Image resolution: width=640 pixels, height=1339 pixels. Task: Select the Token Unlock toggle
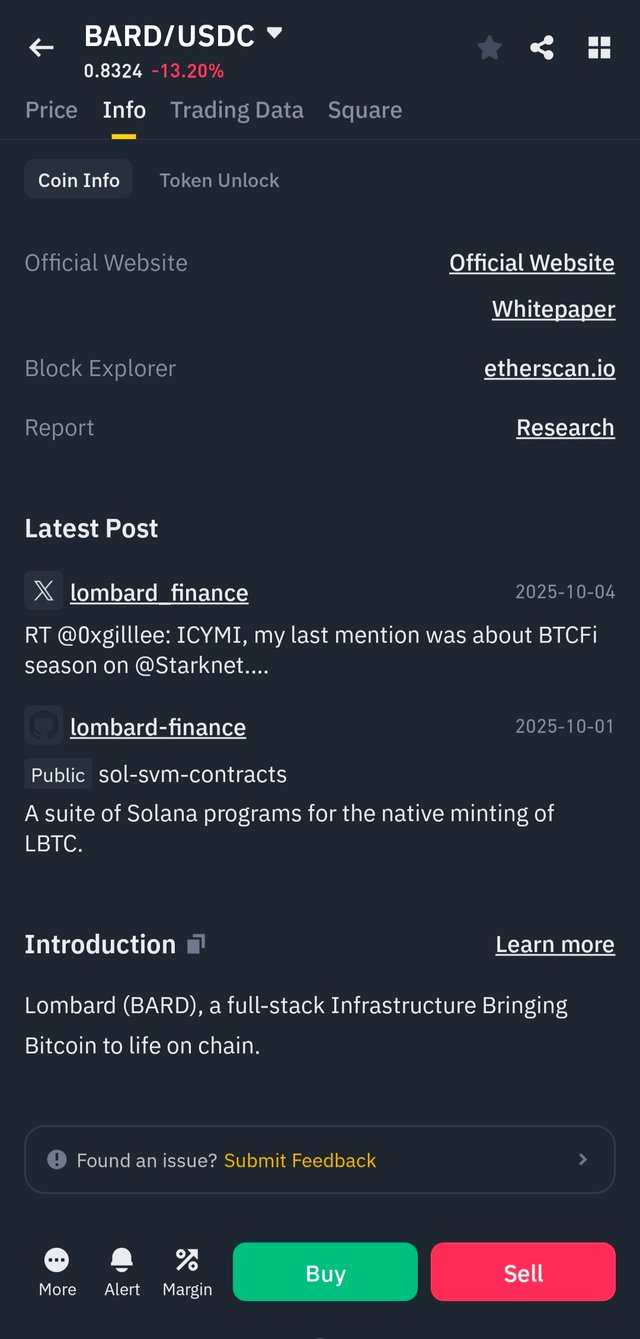tap(219, 180)
